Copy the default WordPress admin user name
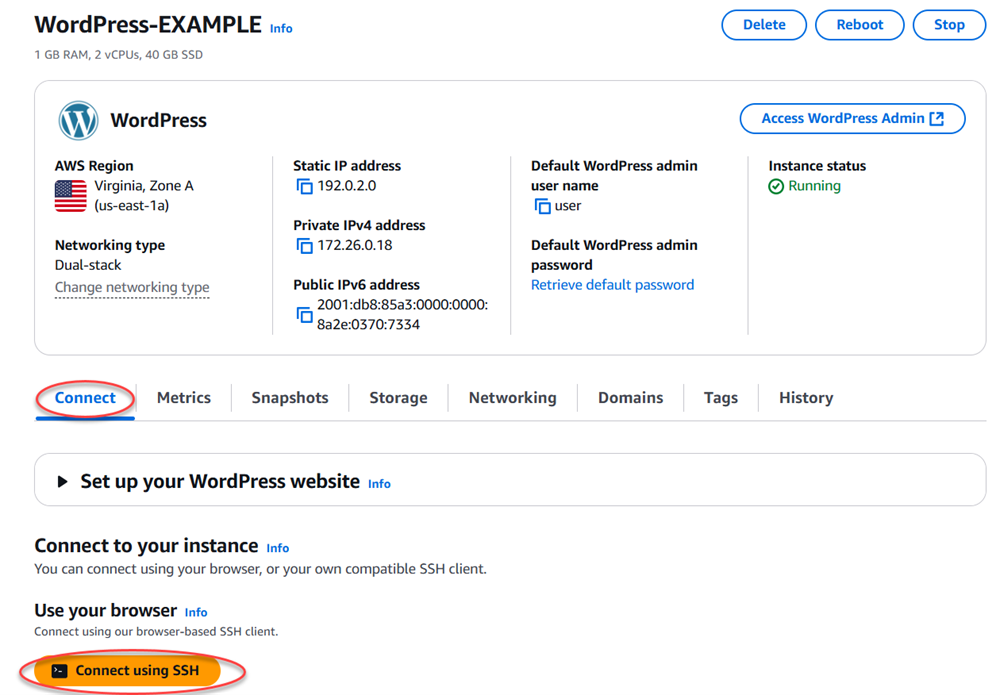1000x695 pixels. (542, 206)
